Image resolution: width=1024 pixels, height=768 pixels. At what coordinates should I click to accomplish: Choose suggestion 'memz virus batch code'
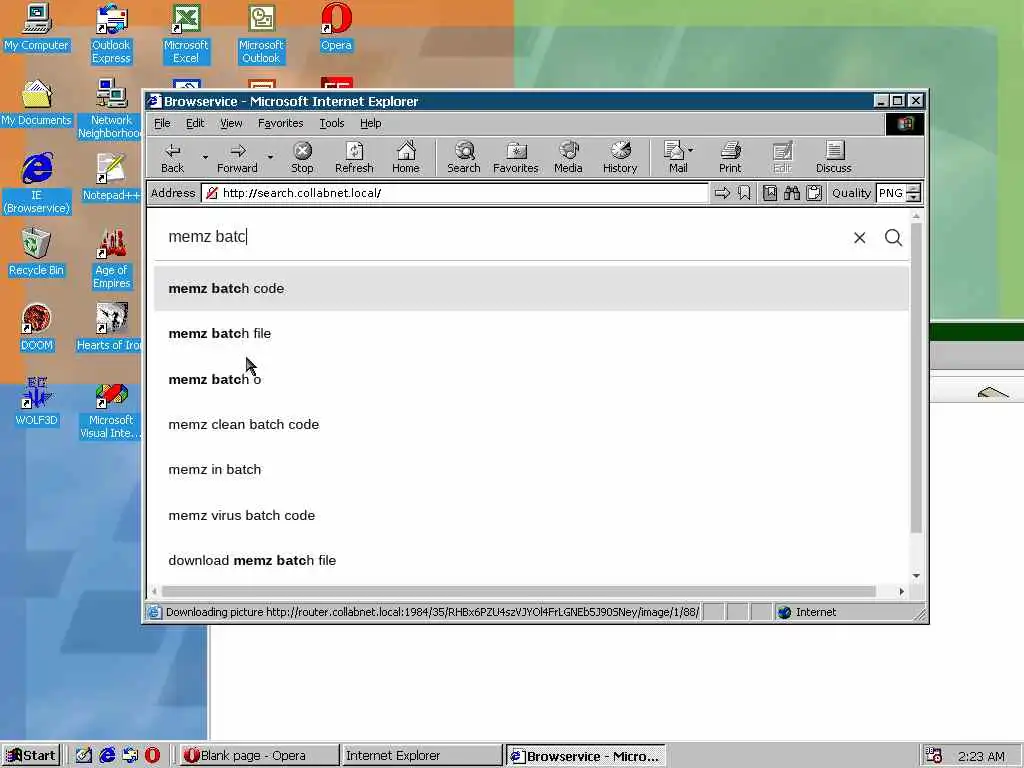(531, 515)
